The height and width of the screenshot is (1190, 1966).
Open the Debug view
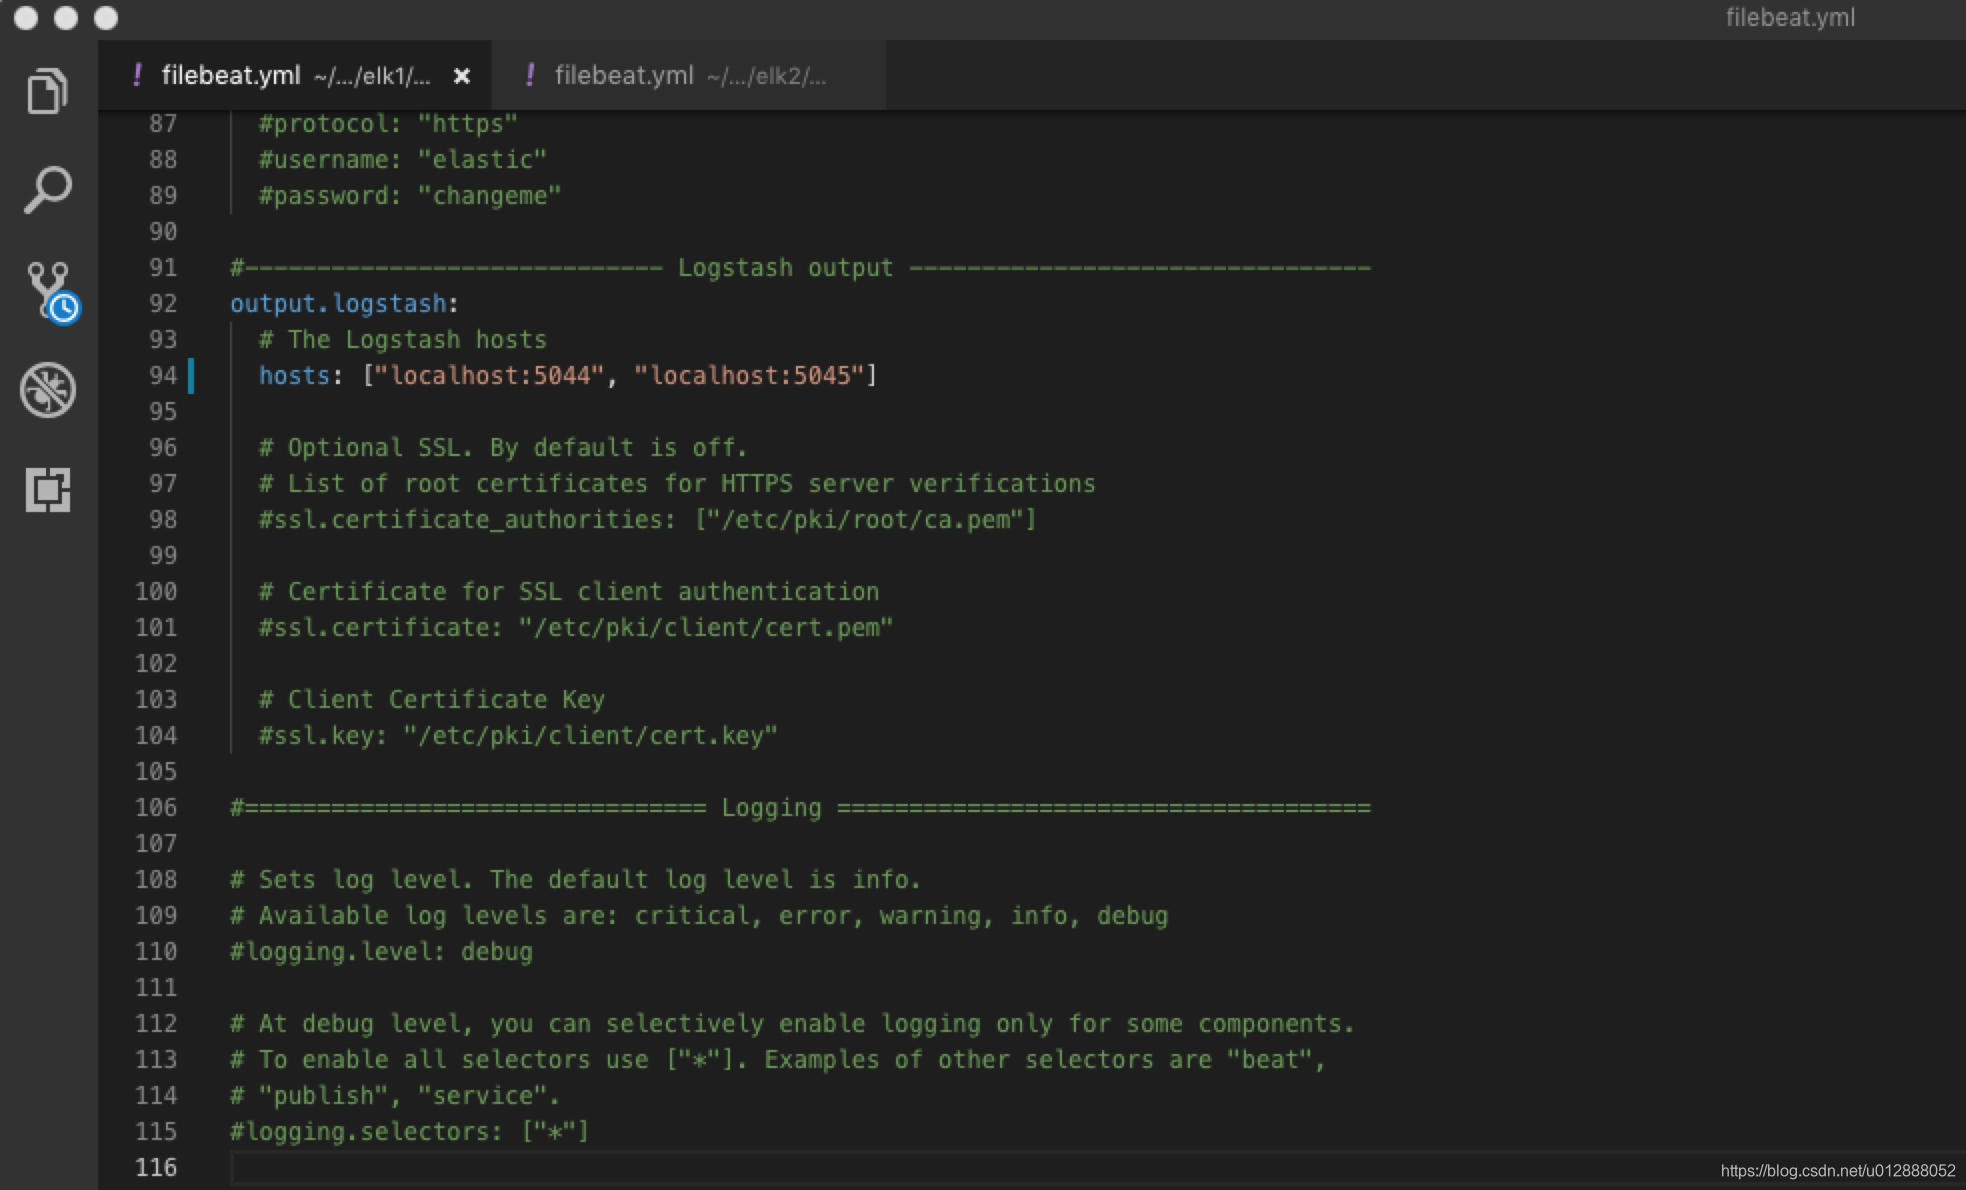pyautogui.click(x=47, y=389)
